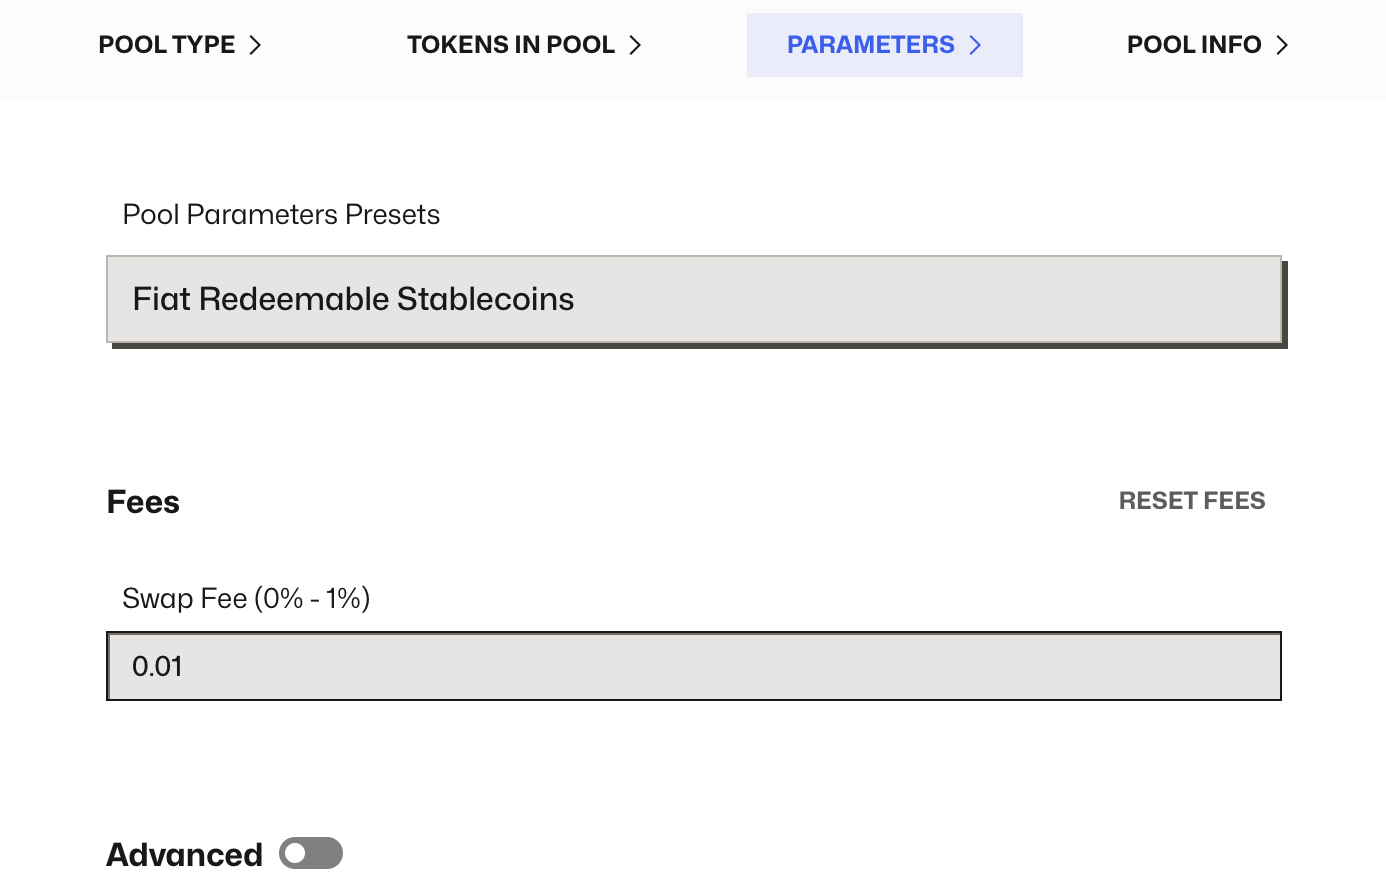
Task: Click the Pool Parameters Presets label
Action: tap(281, 214)
